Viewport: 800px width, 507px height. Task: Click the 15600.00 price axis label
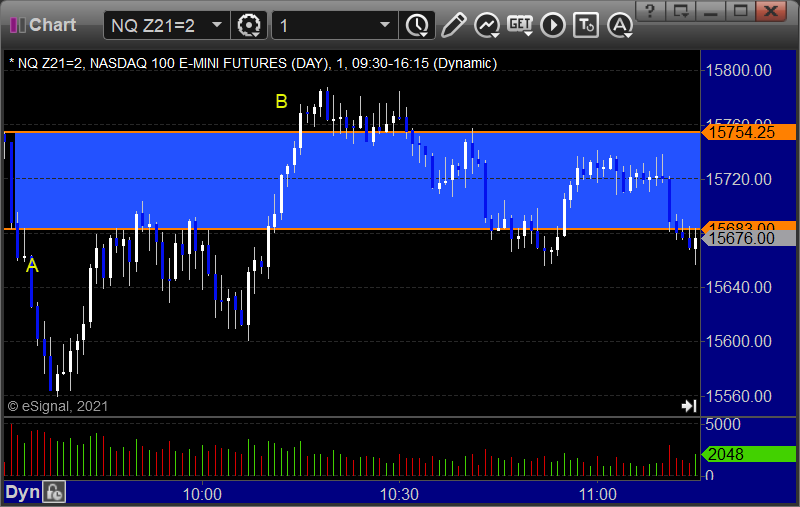(x=738, y=341)
